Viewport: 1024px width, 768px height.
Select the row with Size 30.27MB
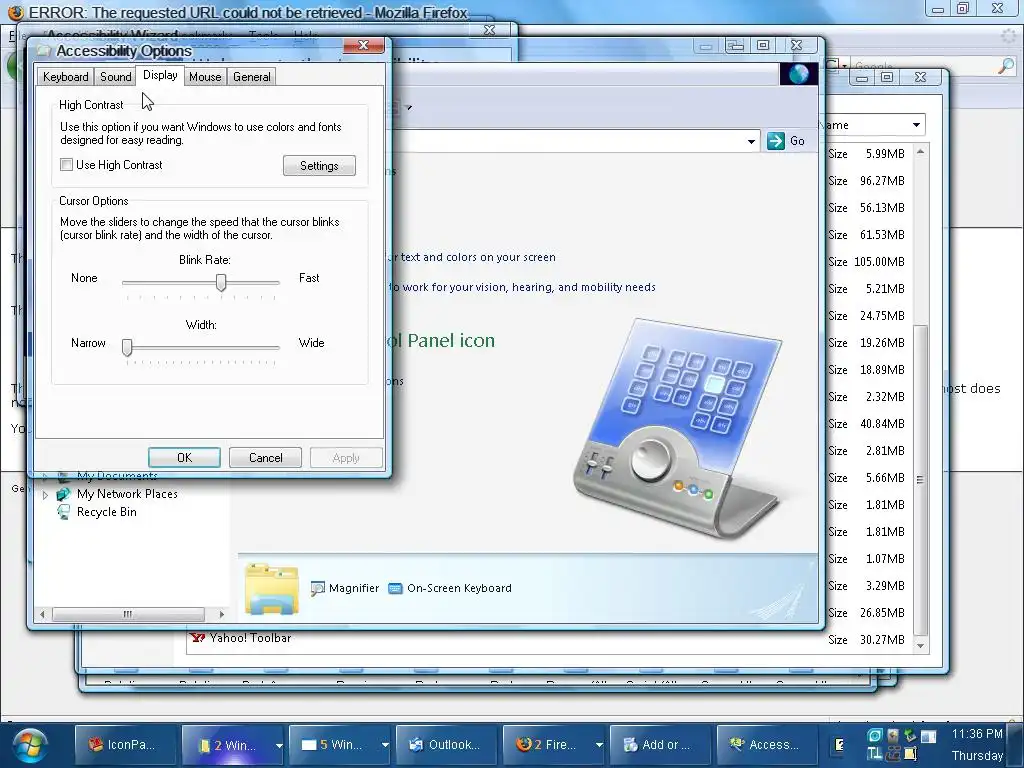click(x=866, y=640)
